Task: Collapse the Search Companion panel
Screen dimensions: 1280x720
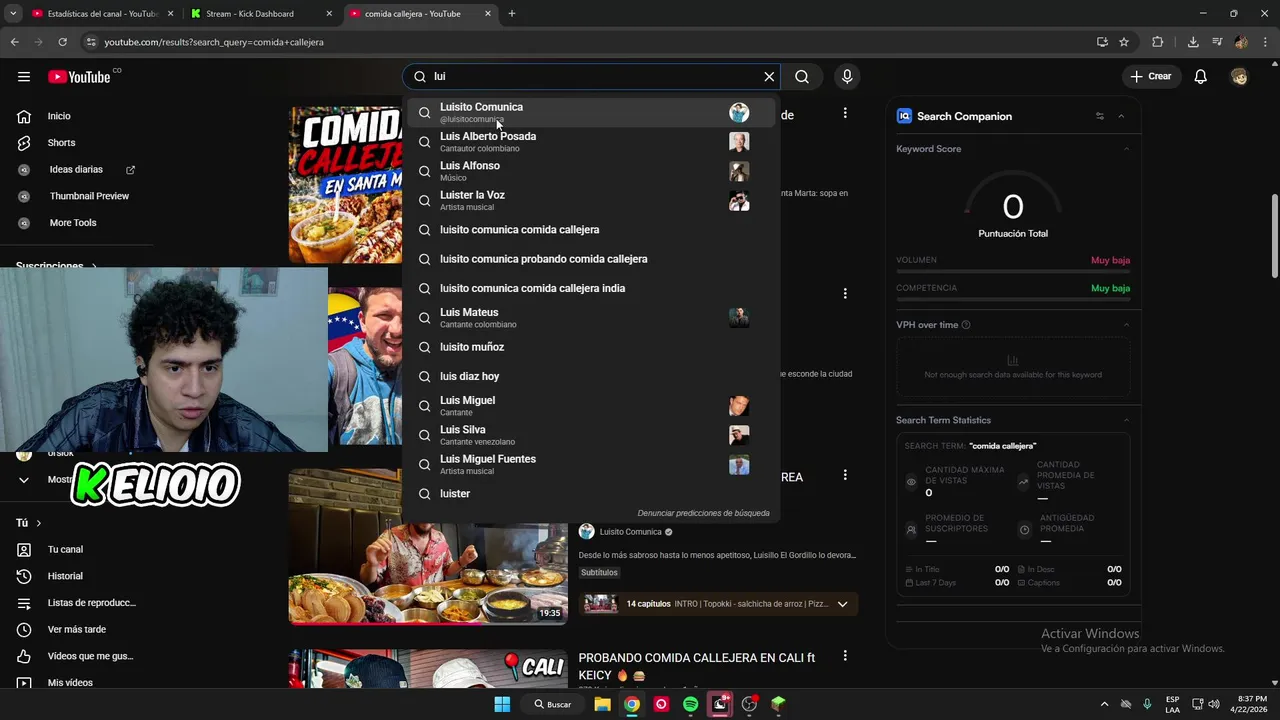Action: (x=1121, y=116)
